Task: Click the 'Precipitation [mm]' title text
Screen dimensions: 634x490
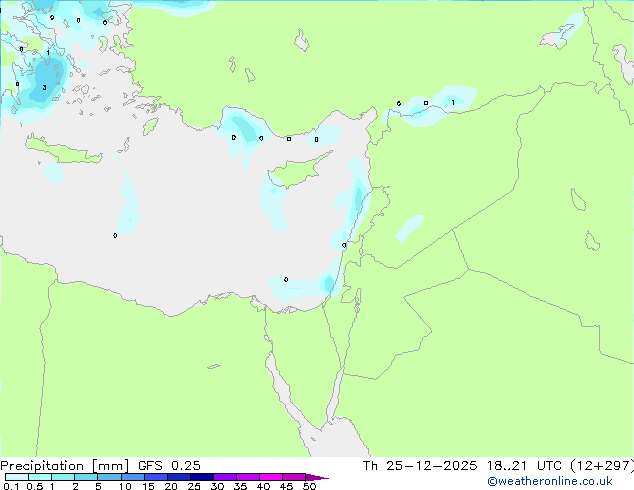Action: pyautogui.click(x=64, y=466)
